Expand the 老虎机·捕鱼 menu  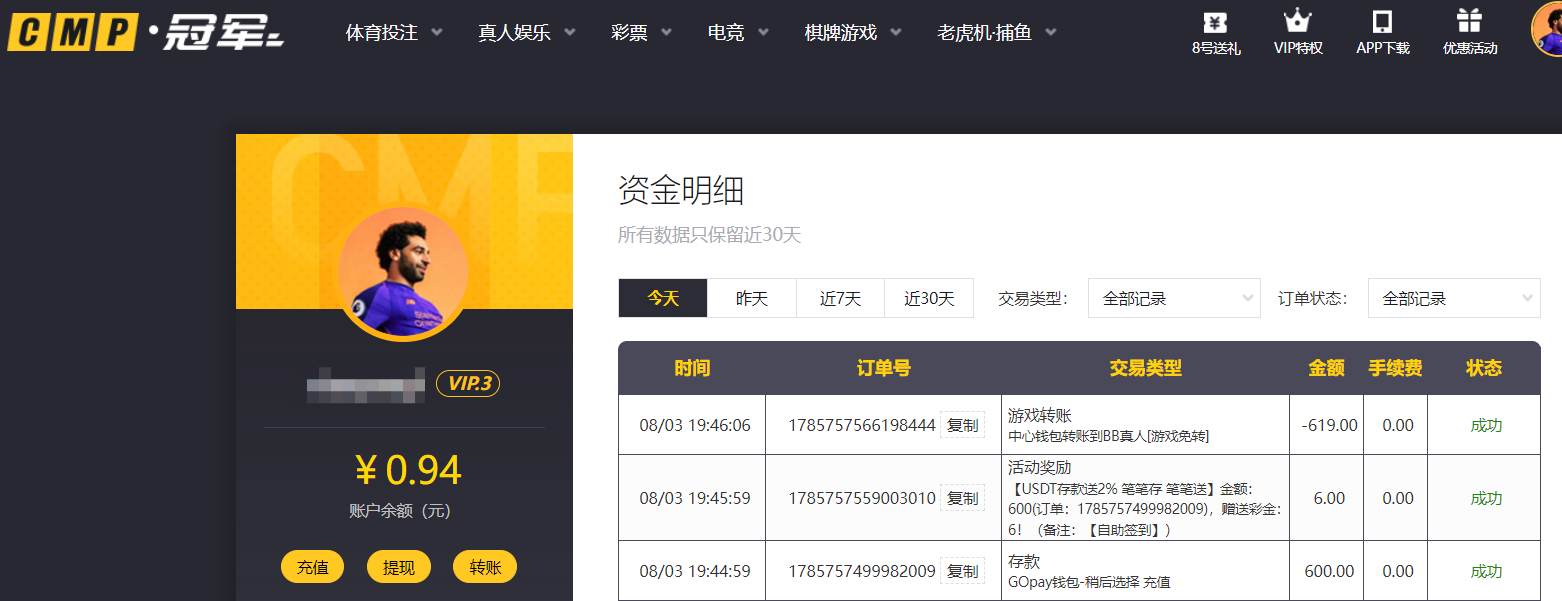[x=997, y=32]
